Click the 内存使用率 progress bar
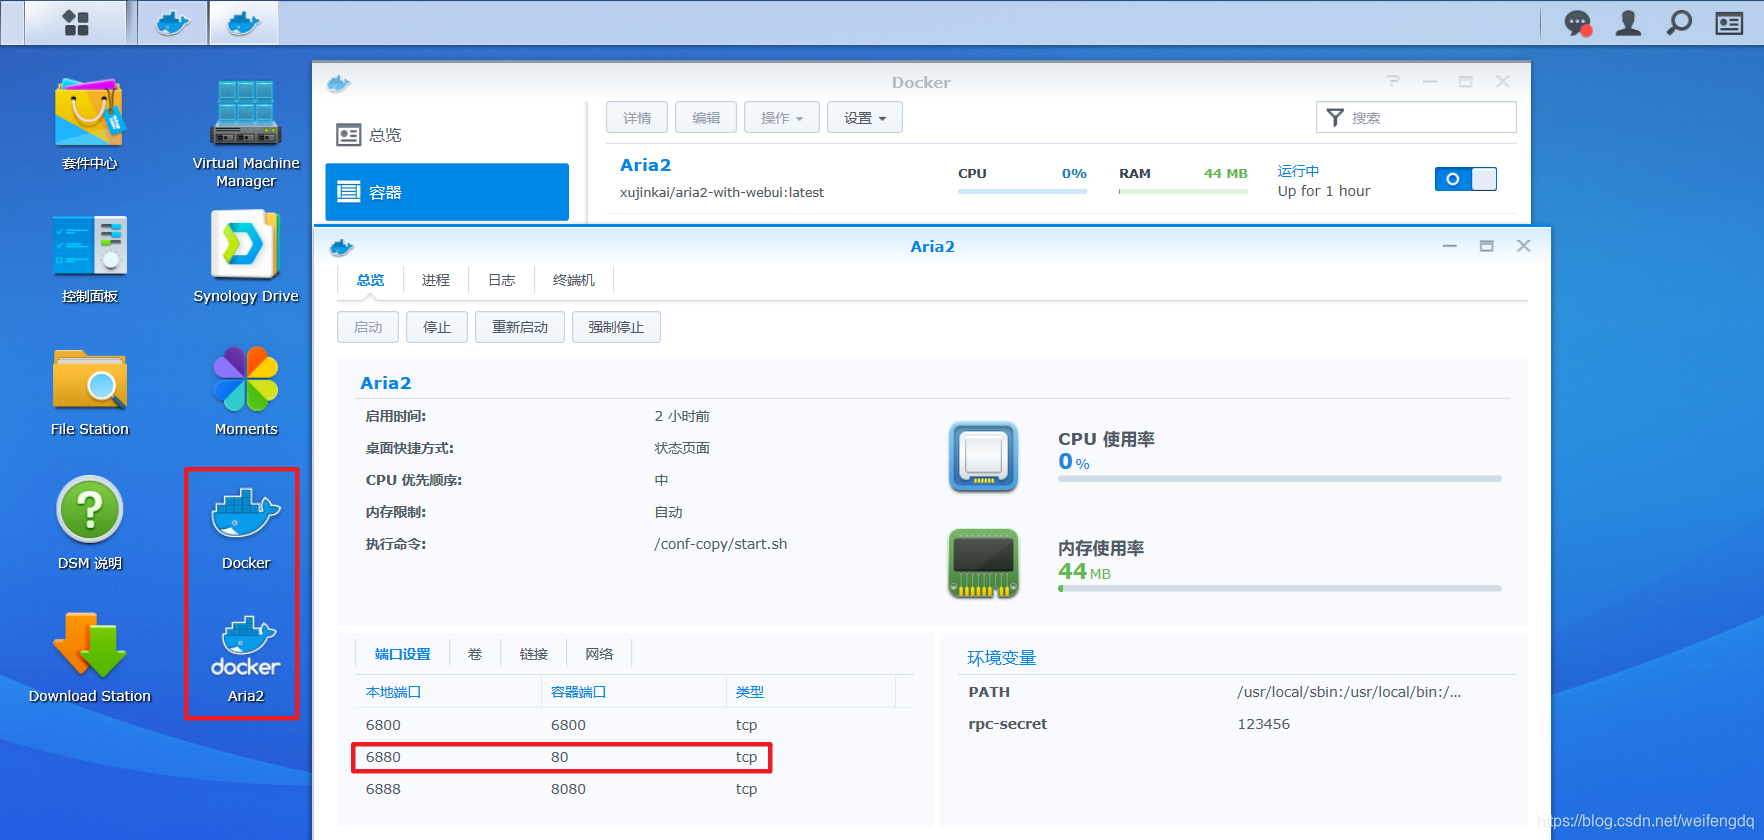The width and height of the screenshot is (1764, 840). (1280, 588)
